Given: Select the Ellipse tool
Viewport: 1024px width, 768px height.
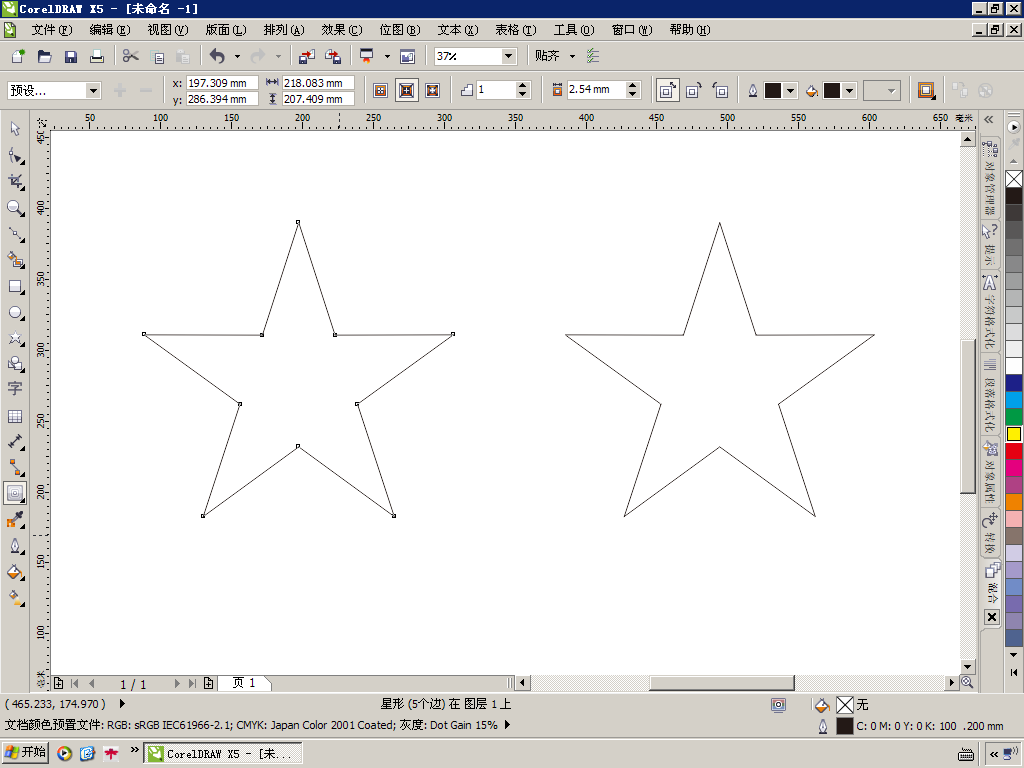Looking at the screenshot, I should tap(15, 312).
